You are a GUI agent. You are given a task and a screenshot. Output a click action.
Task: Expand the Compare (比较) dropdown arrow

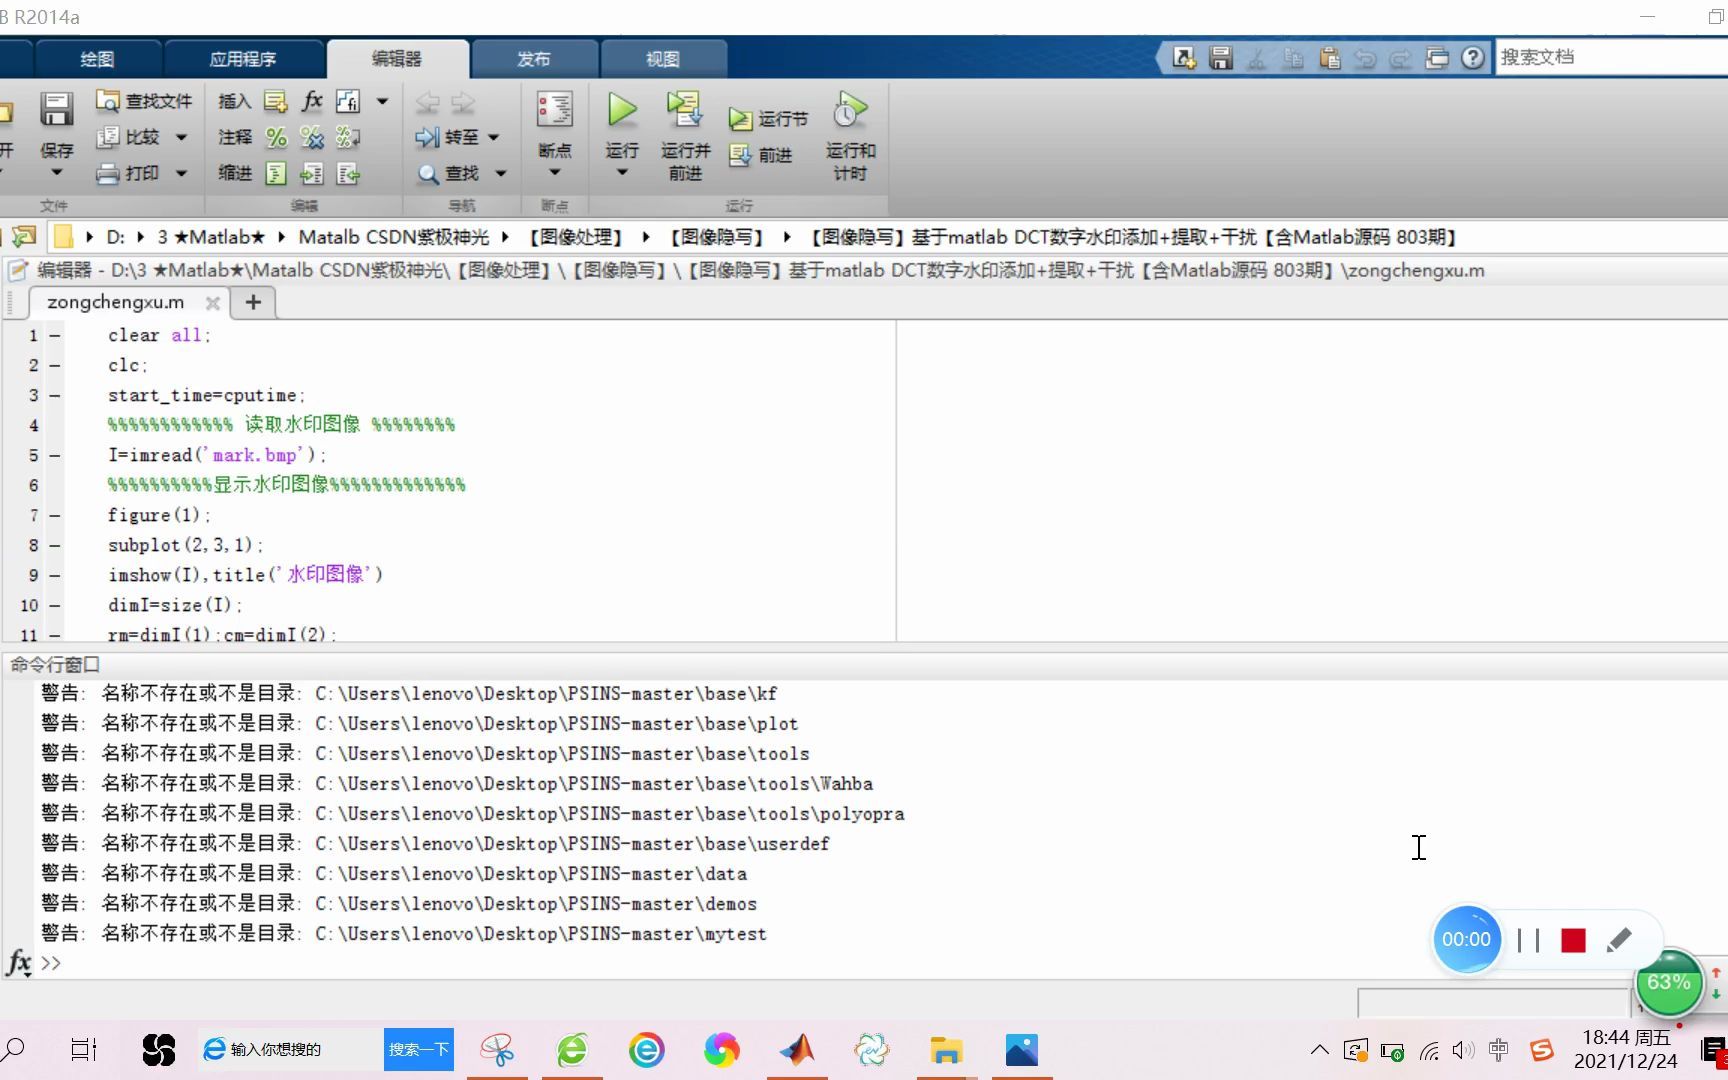click(181, 137)
